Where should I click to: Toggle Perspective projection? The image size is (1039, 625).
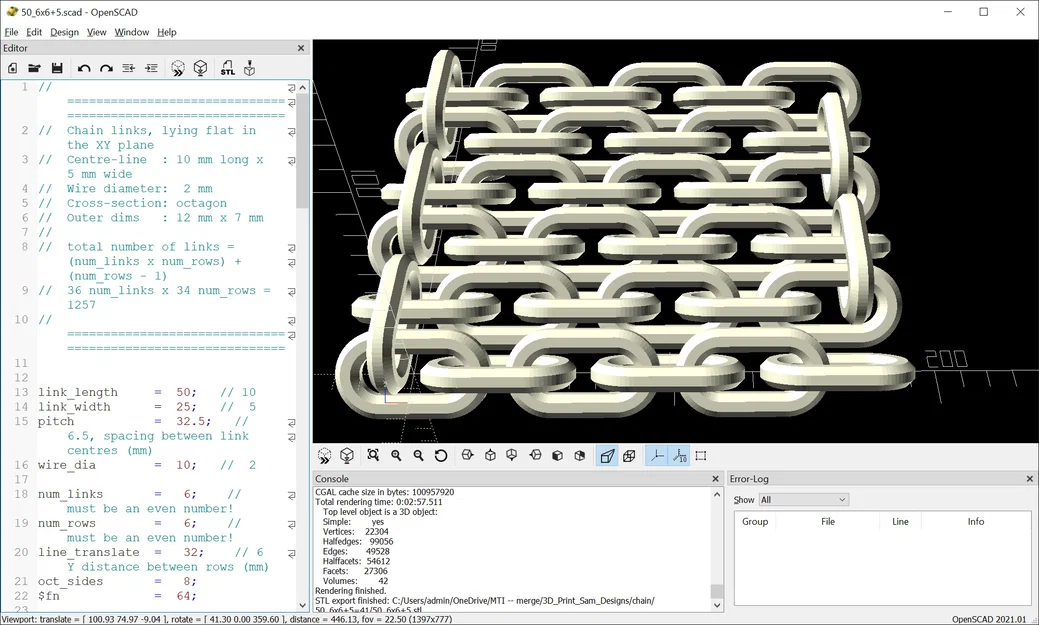(607, 455)
